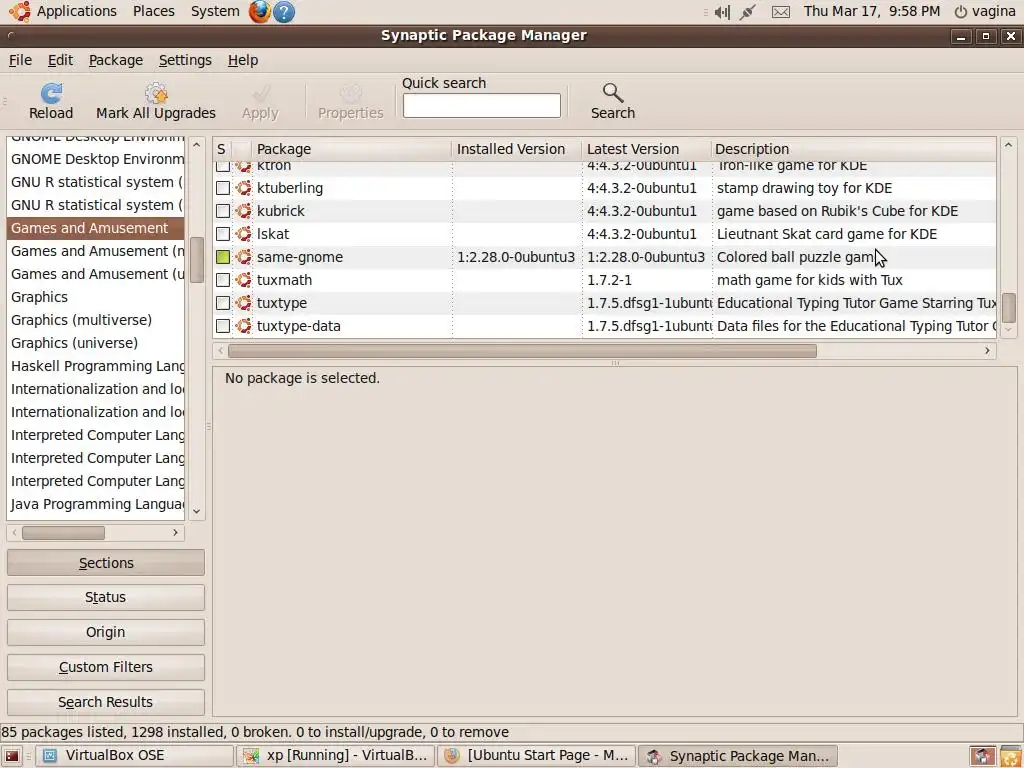
Task: Open the Settings menu
Action: (x=185, y=60)
